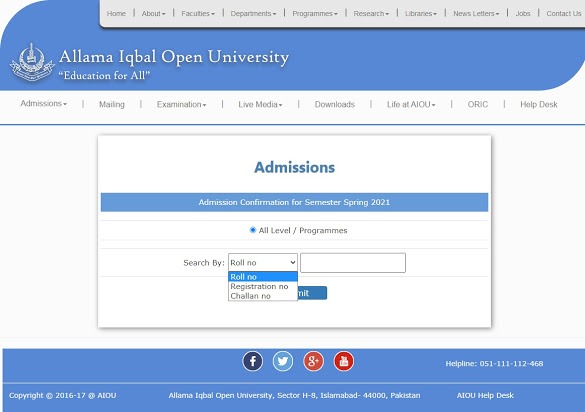Open the Twitter bird icon link
Screen dimensions: 585x412
point(283,361)
